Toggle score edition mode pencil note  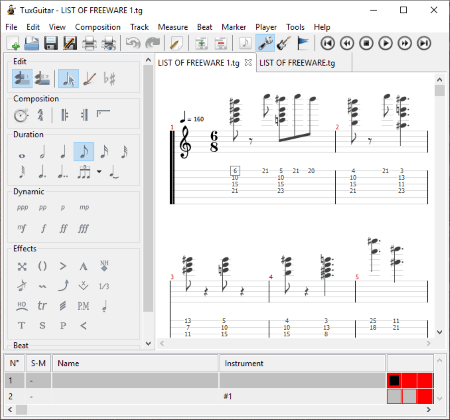(x=89, y=79)
